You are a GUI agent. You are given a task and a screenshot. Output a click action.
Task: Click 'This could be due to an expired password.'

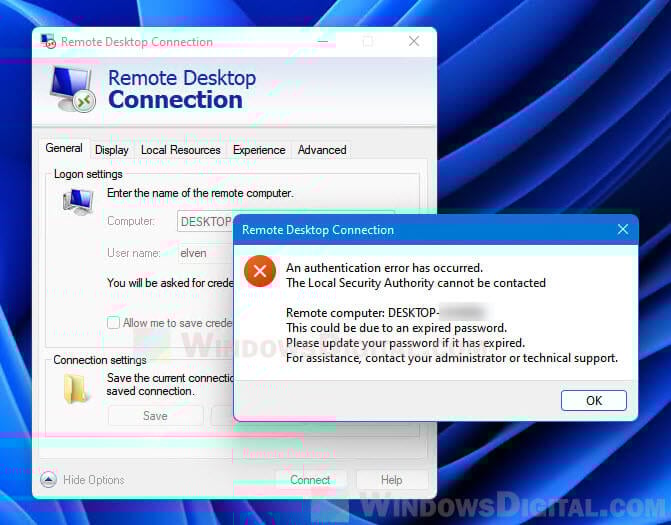coord(396,328)
